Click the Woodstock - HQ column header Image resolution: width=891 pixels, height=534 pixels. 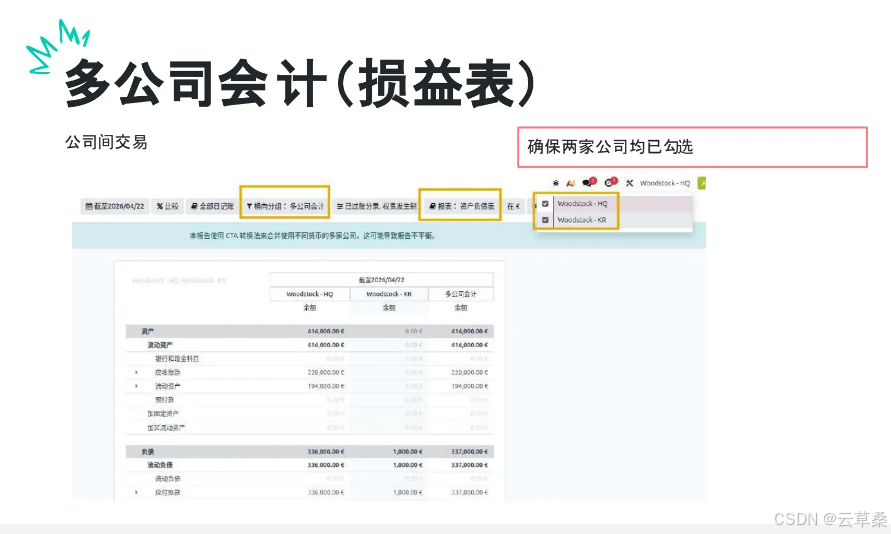(x=310, y=294)
